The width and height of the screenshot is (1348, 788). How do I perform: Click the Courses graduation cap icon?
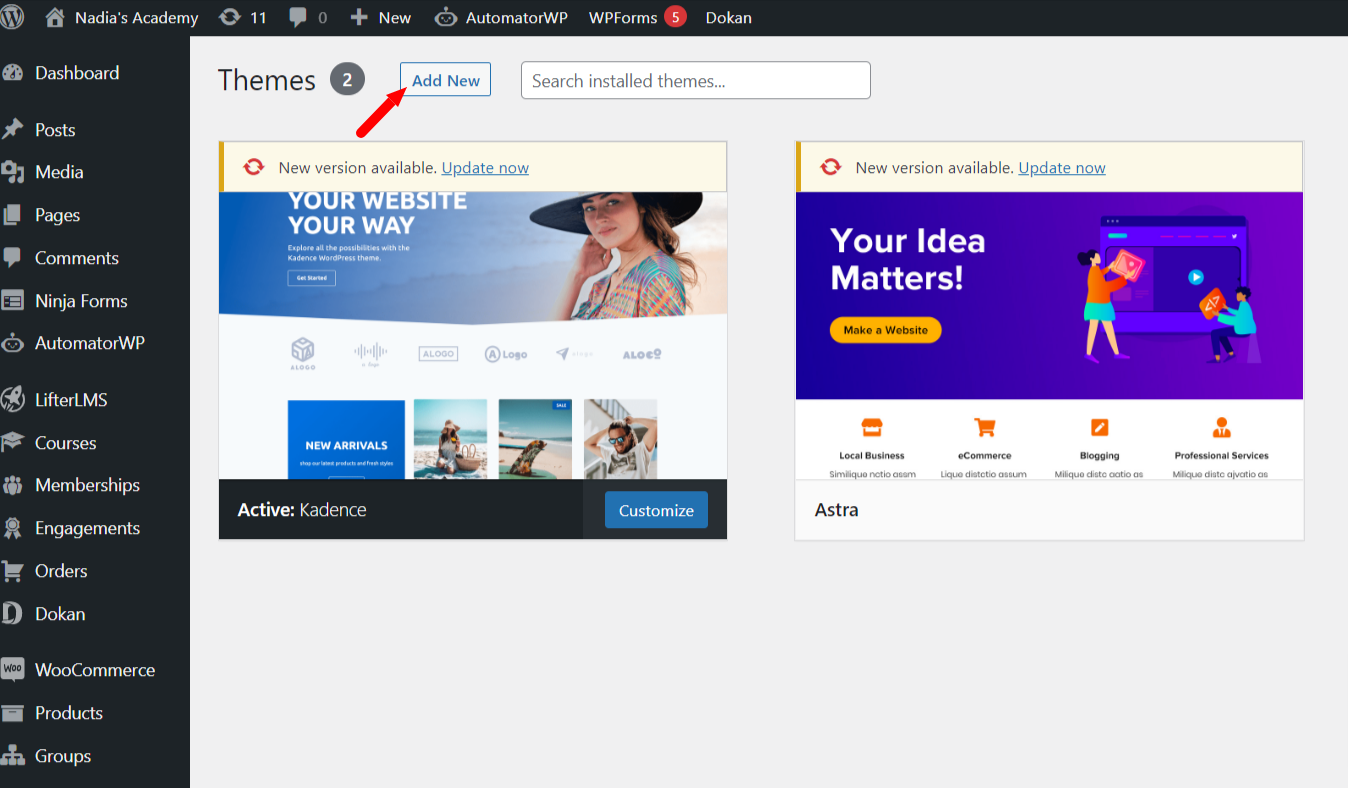pyautogui.click(x=13, y=442)
